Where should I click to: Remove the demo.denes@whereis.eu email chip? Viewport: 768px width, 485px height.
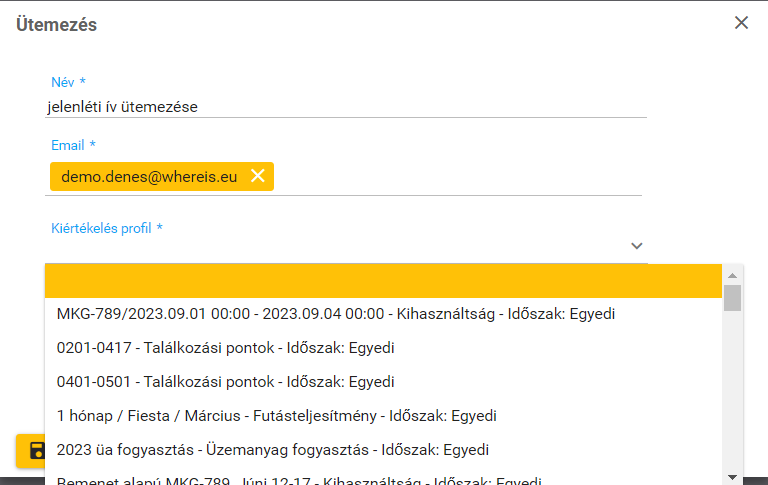pos(257,176)
